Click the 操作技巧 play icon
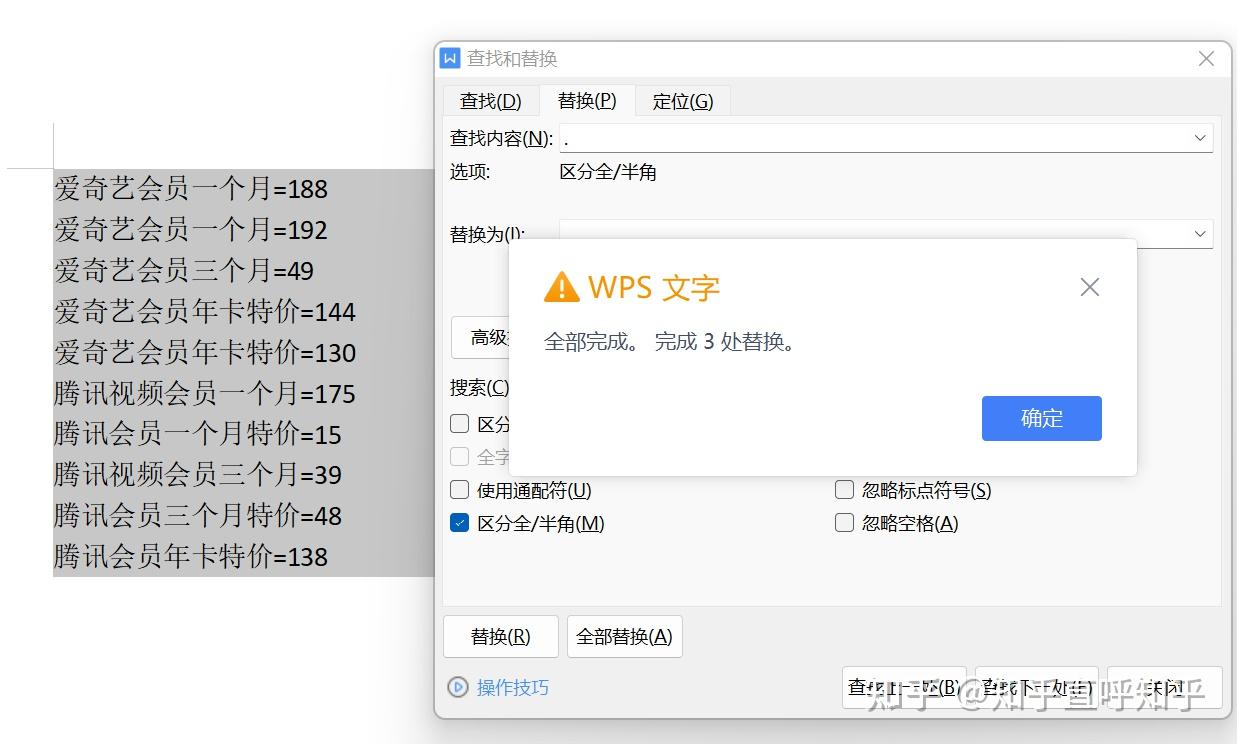Screen dimensions: 1237x744 coord(458,687)
